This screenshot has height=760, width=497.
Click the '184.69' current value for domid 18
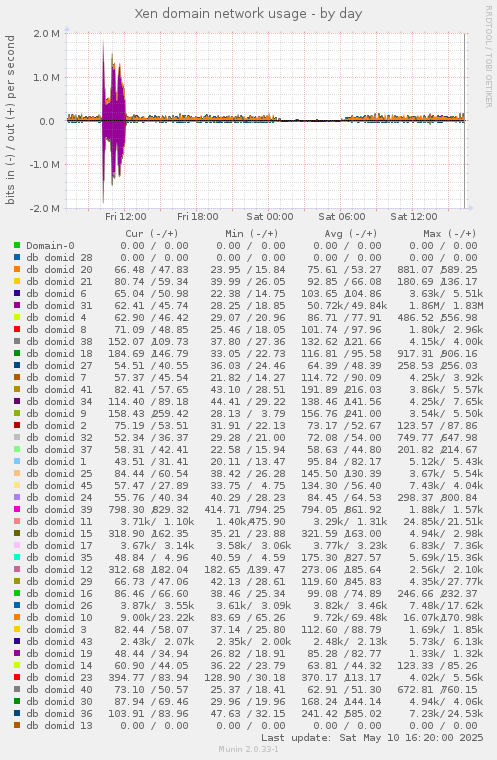pos(129,353)
